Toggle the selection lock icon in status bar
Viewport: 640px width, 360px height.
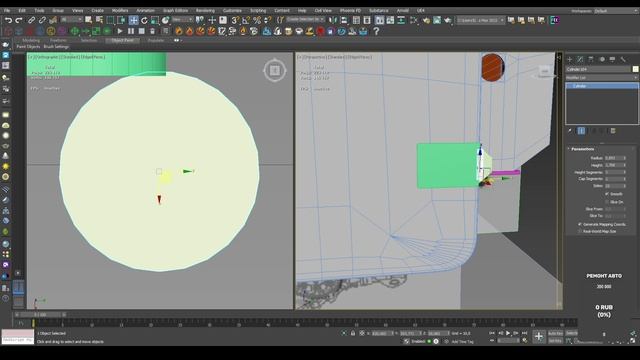click(353, 333)
